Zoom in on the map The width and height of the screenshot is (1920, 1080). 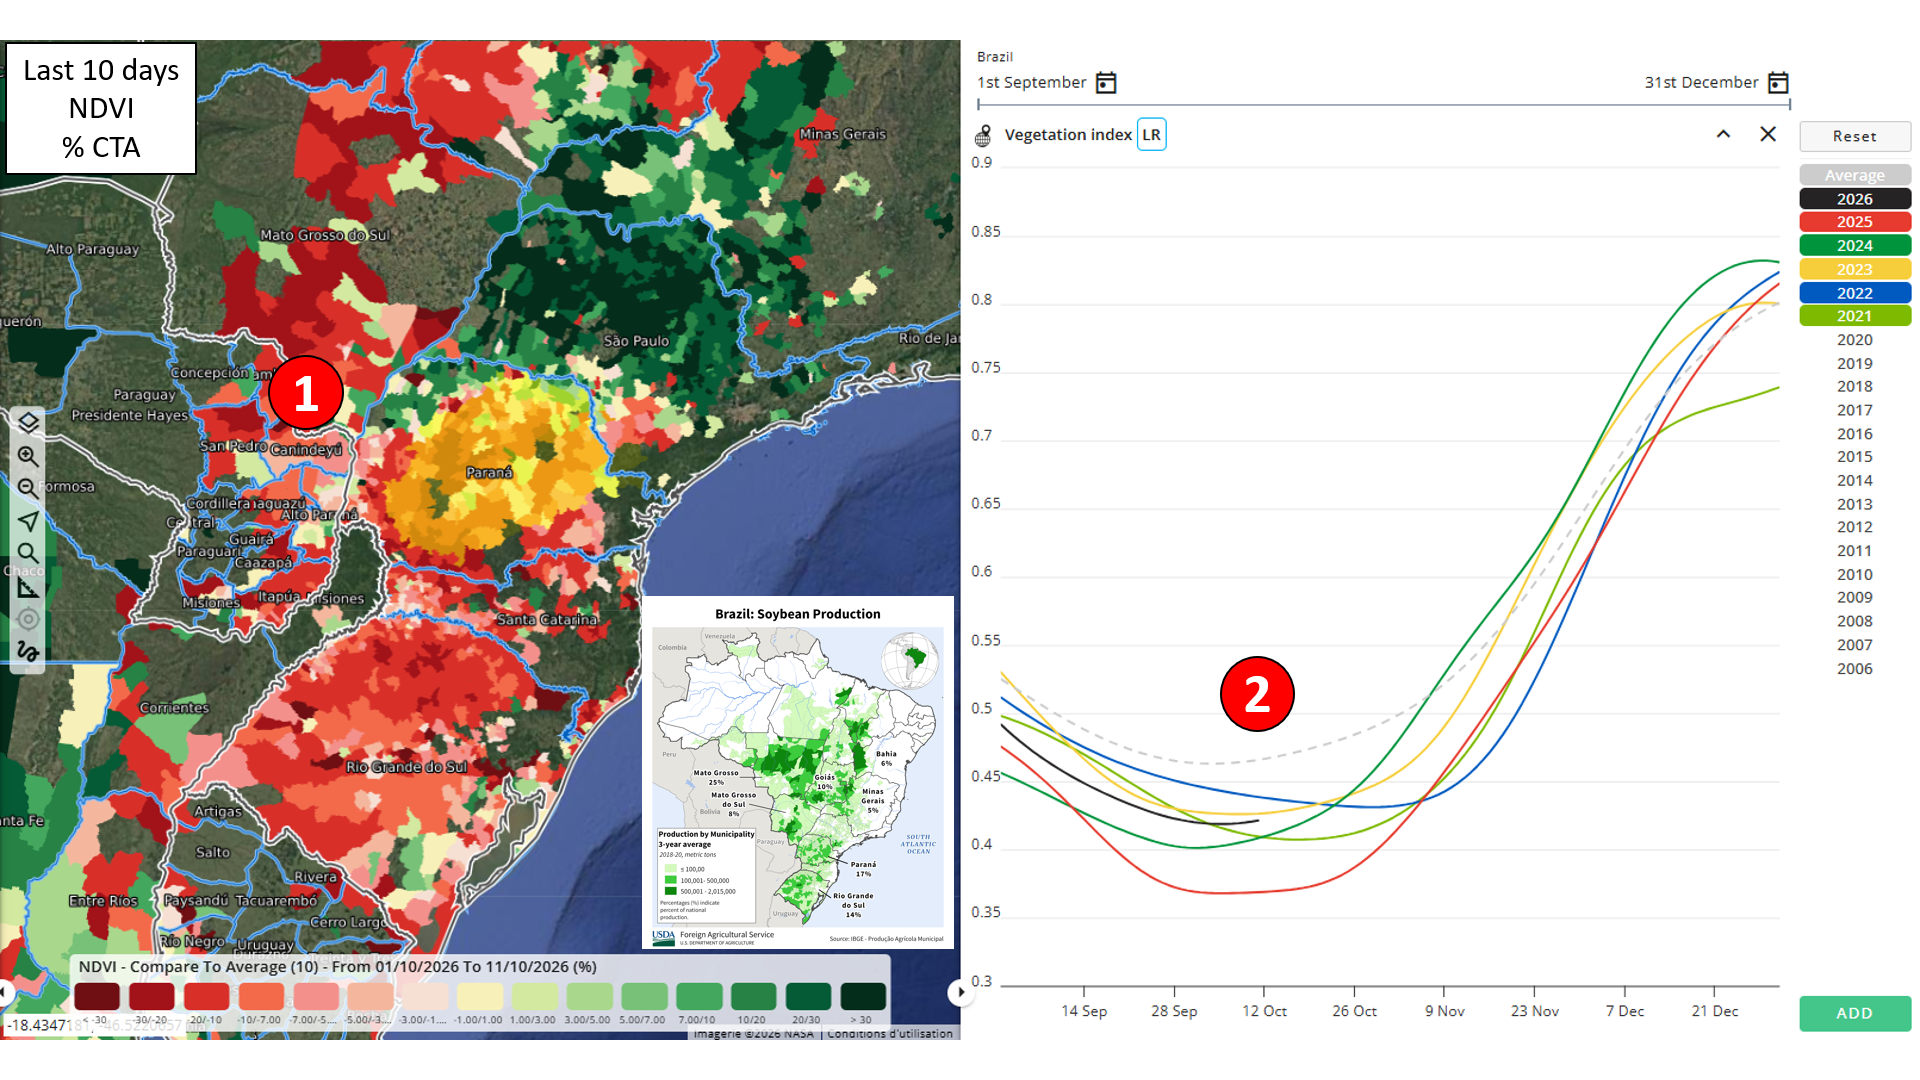28,456
